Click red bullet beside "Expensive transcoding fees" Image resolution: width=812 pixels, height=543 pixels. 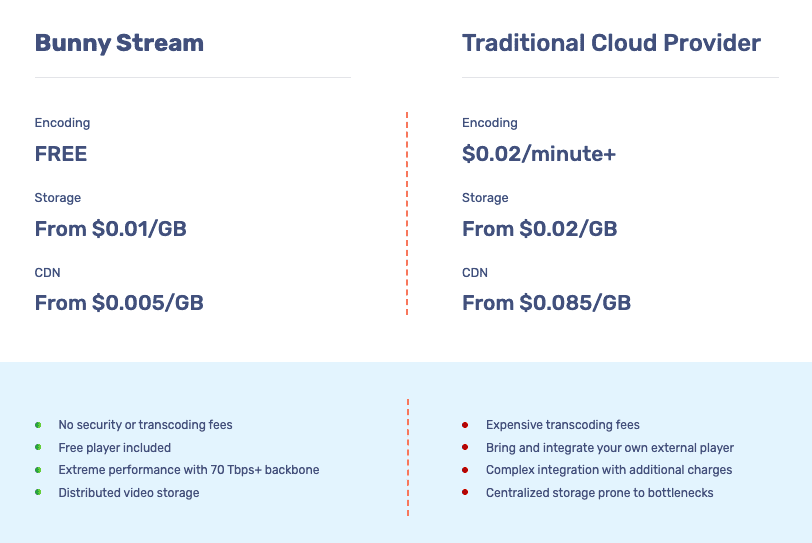465,425
